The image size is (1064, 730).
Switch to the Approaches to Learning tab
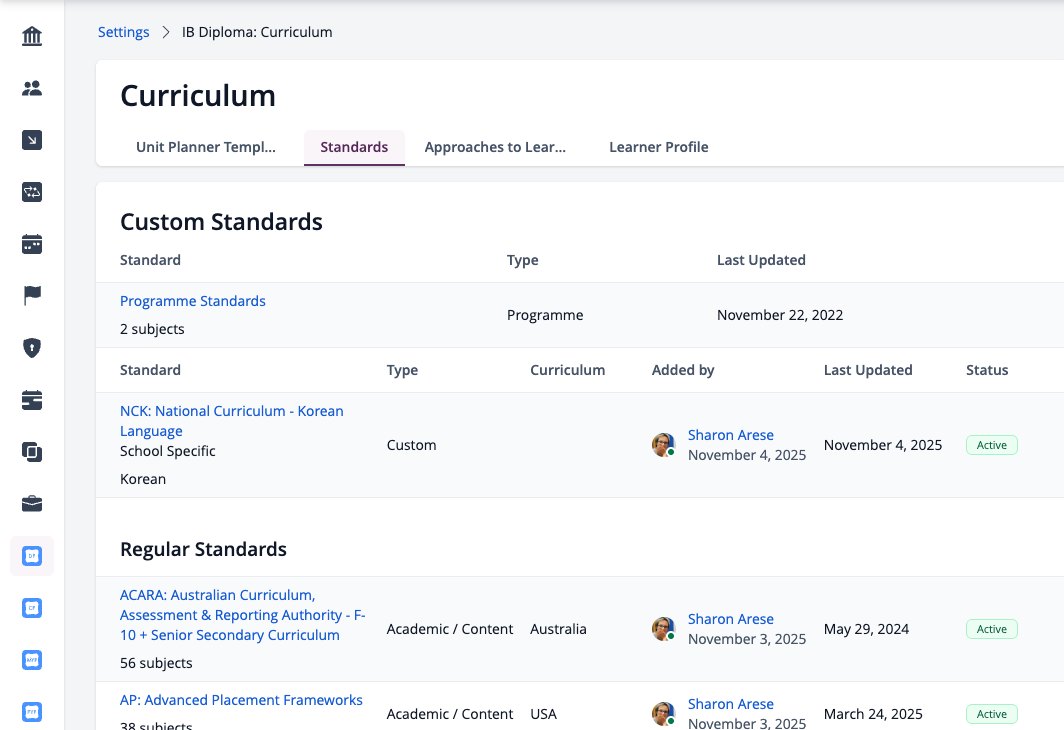495,147
